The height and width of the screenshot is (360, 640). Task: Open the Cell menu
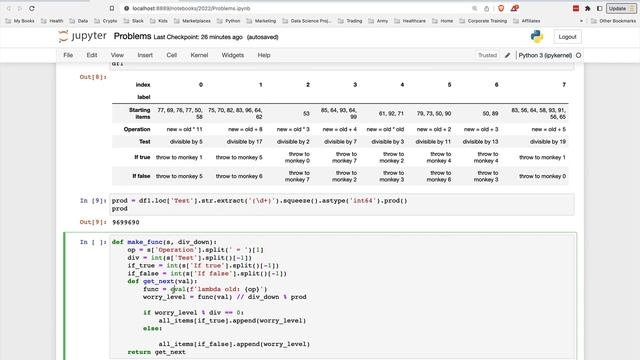pos(171,55)
